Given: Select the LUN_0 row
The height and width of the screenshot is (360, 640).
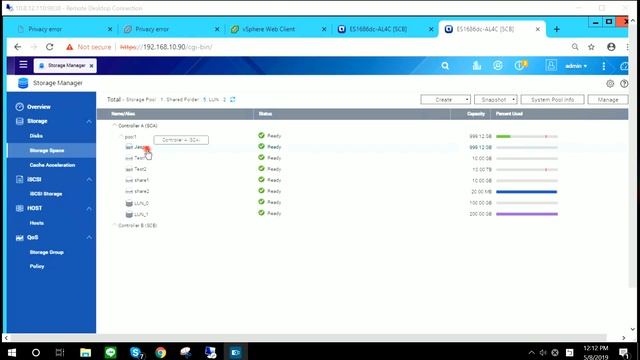Looking at the screenshot, I should point(362,202).
